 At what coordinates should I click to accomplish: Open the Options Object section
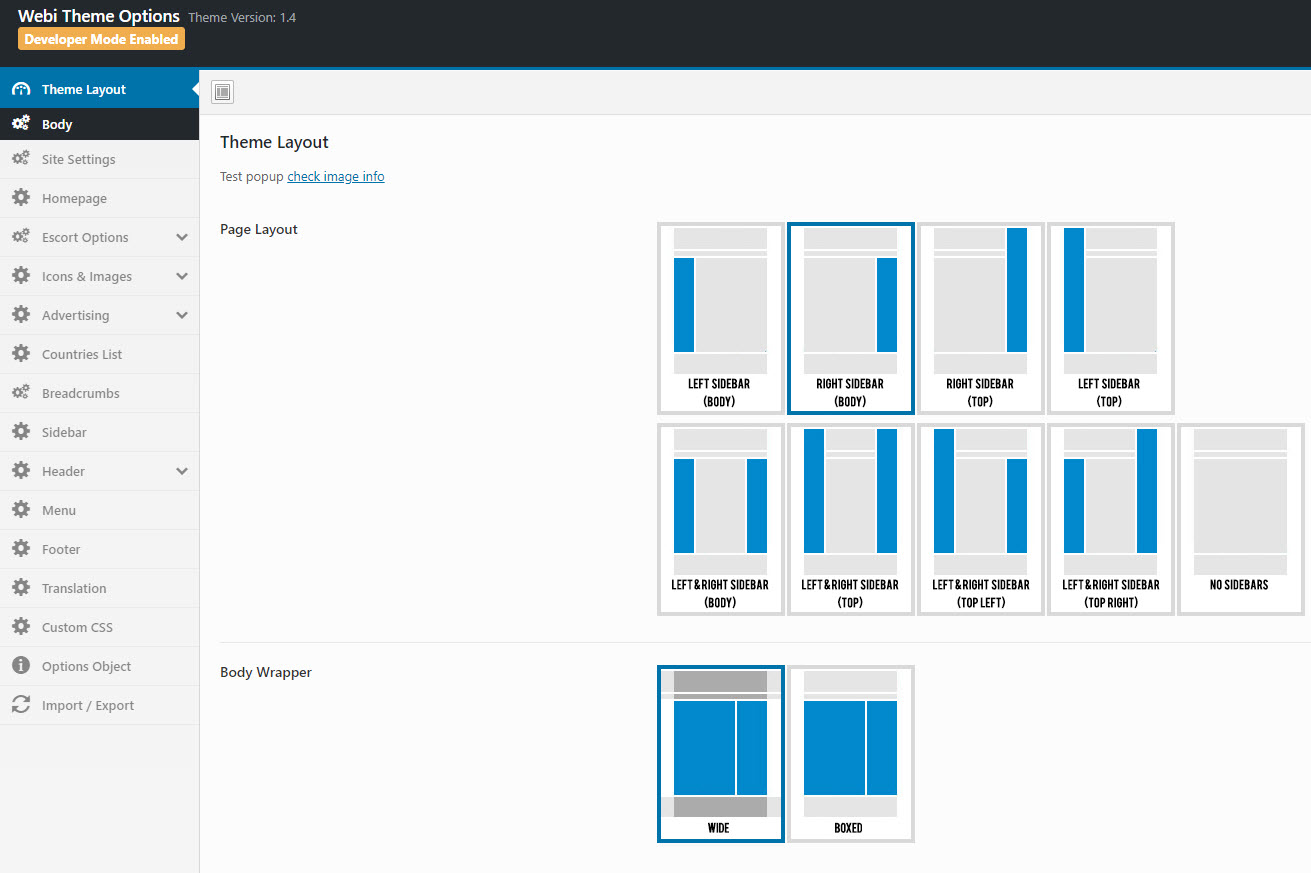click(99, 666)
